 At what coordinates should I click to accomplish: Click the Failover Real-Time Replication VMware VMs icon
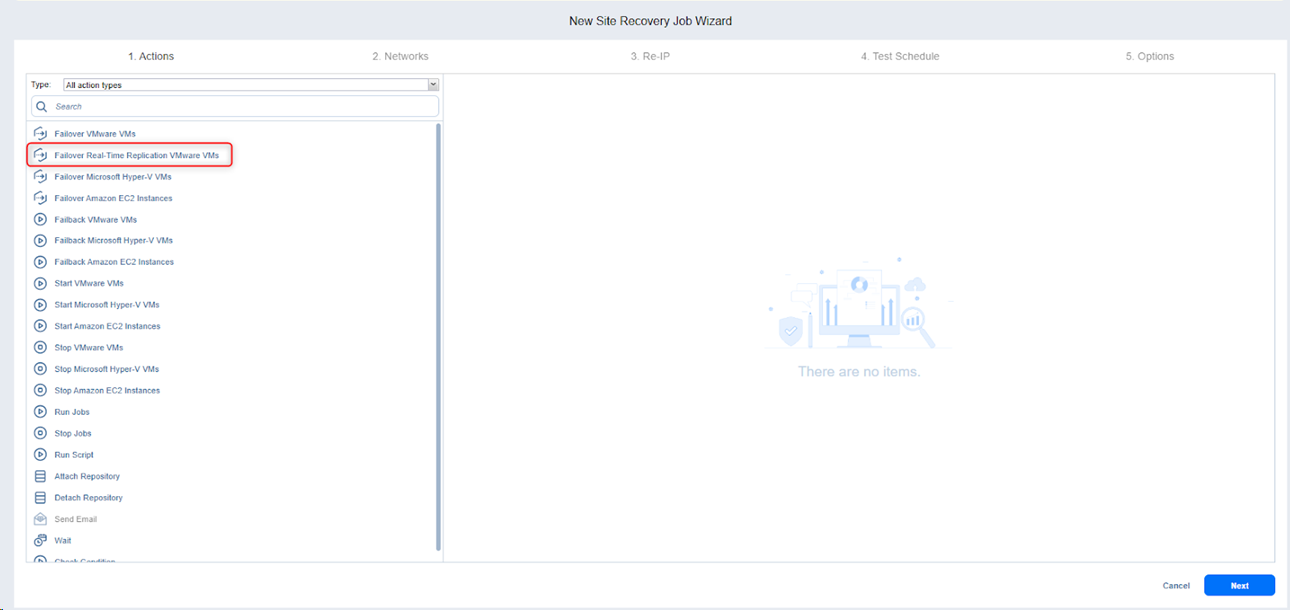point(41,155)
